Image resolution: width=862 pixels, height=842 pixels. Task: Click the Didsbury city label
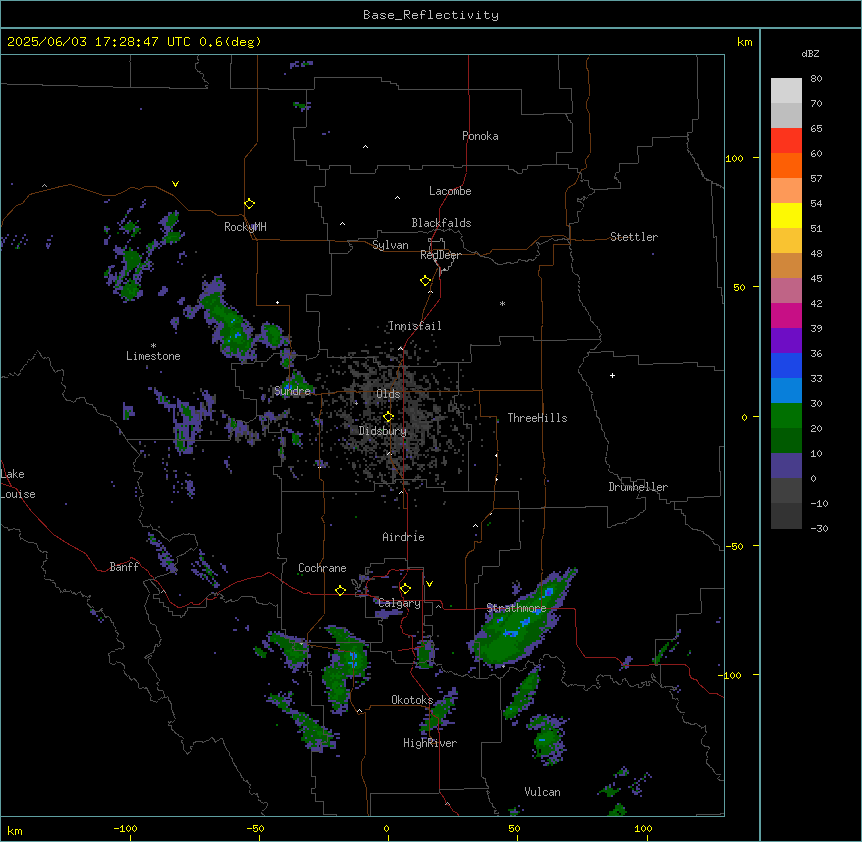pyautogui.click(x=383, y=431)
